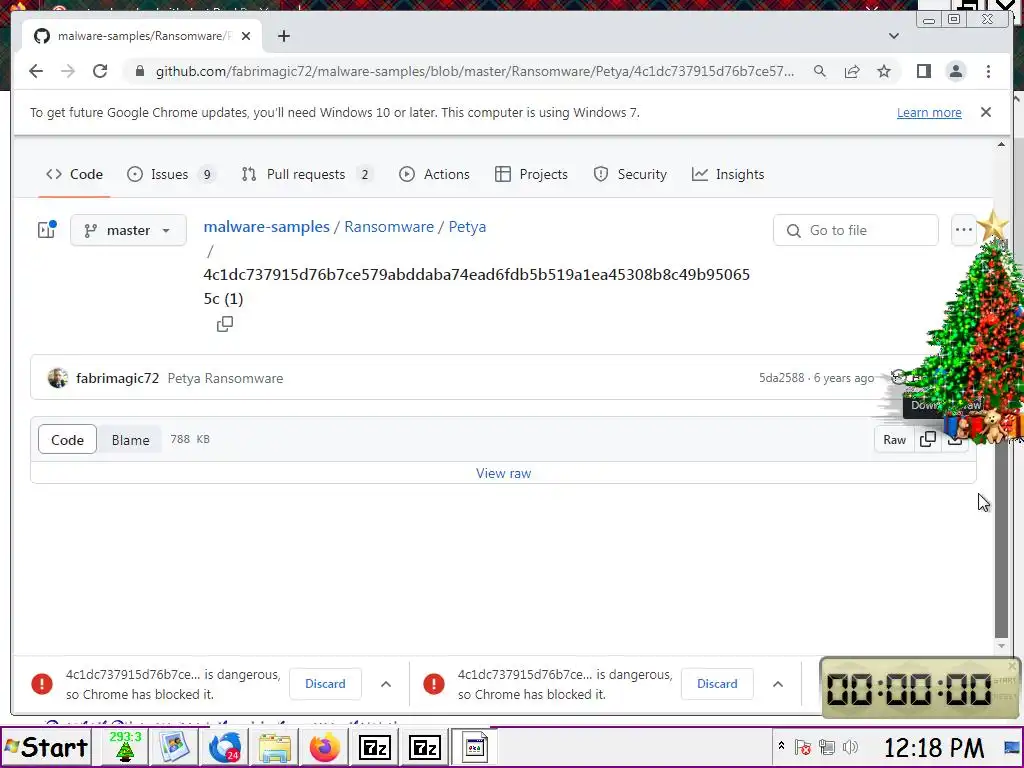The height and width of the screenshot is (768, 1024).
Task: Open the Christmas tree countdown taskbar icon
Action: pos(125,748)
